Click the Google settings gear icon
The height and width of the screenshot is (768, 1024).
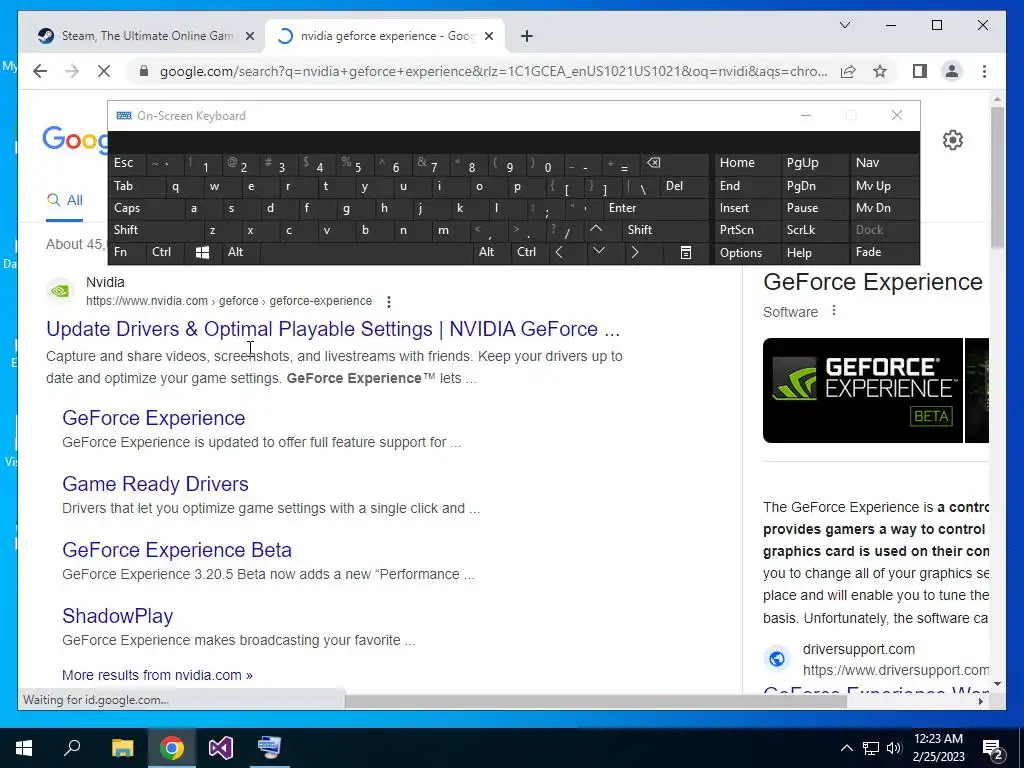(953, 140)
